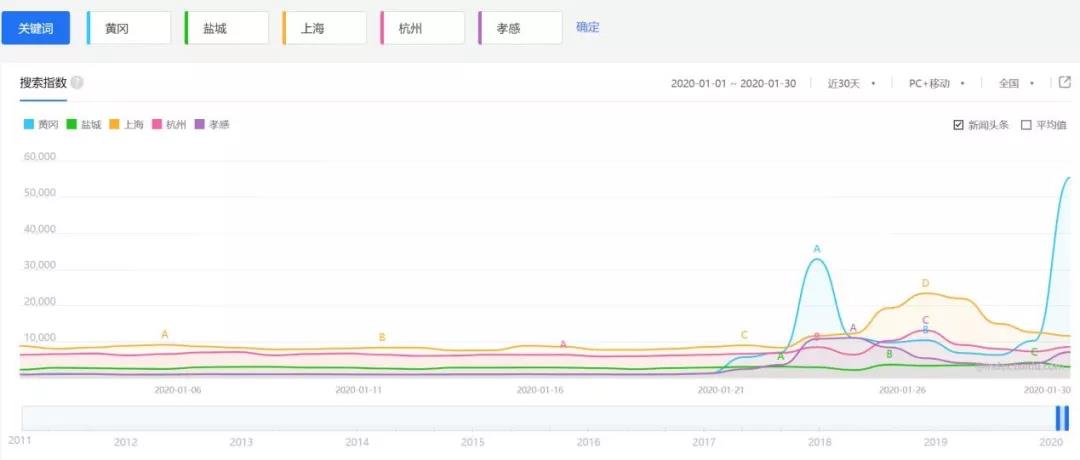Click the blue range handle on the year timeline
Screen dimensions: 1080x460
coord(1061,418)
